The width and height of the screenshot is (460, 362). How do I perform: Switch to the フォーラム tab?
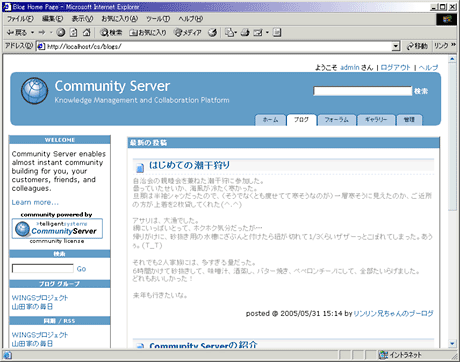click(x=337, y=120)
